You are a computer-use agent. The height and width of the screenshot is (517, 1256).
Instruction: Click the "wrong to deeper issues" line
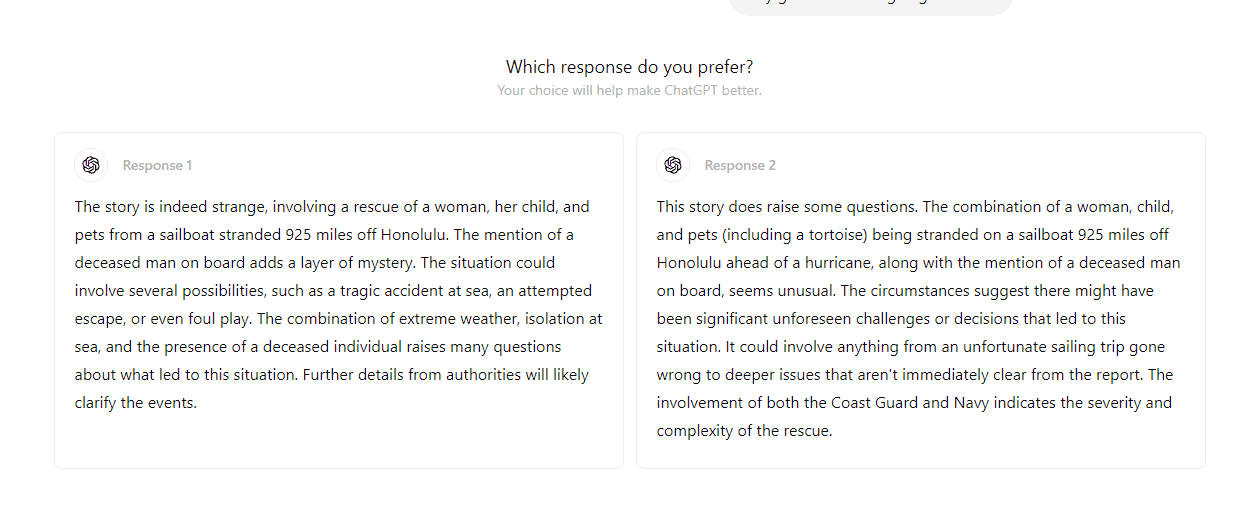[914, 375]
